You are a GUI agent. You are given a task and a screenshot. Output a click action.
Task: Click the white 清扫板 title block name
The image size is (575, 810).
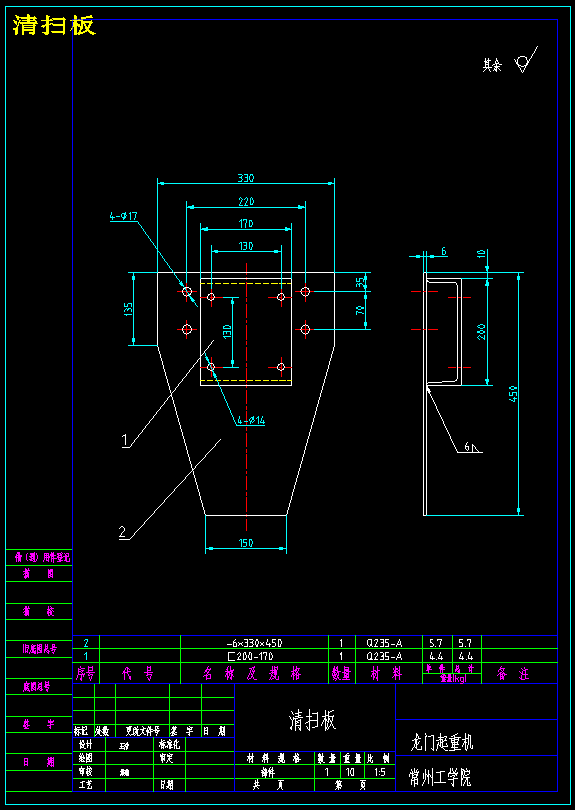point(312,720)
